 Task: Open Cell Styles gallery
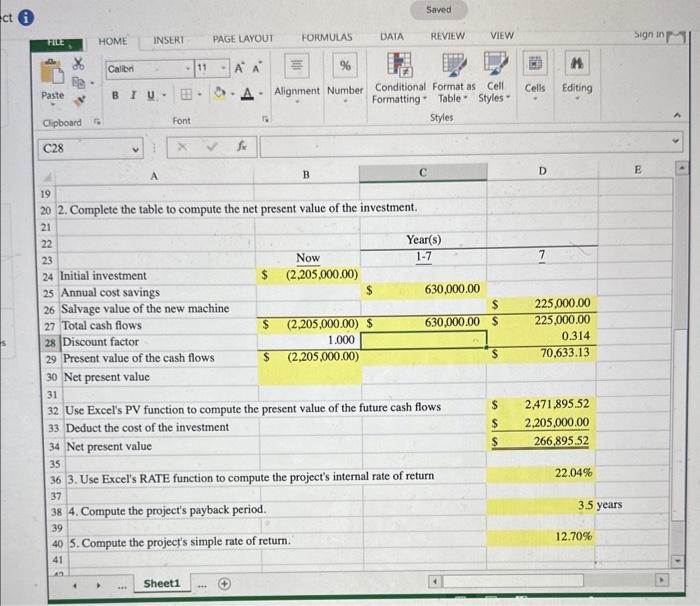click(495, 77)
